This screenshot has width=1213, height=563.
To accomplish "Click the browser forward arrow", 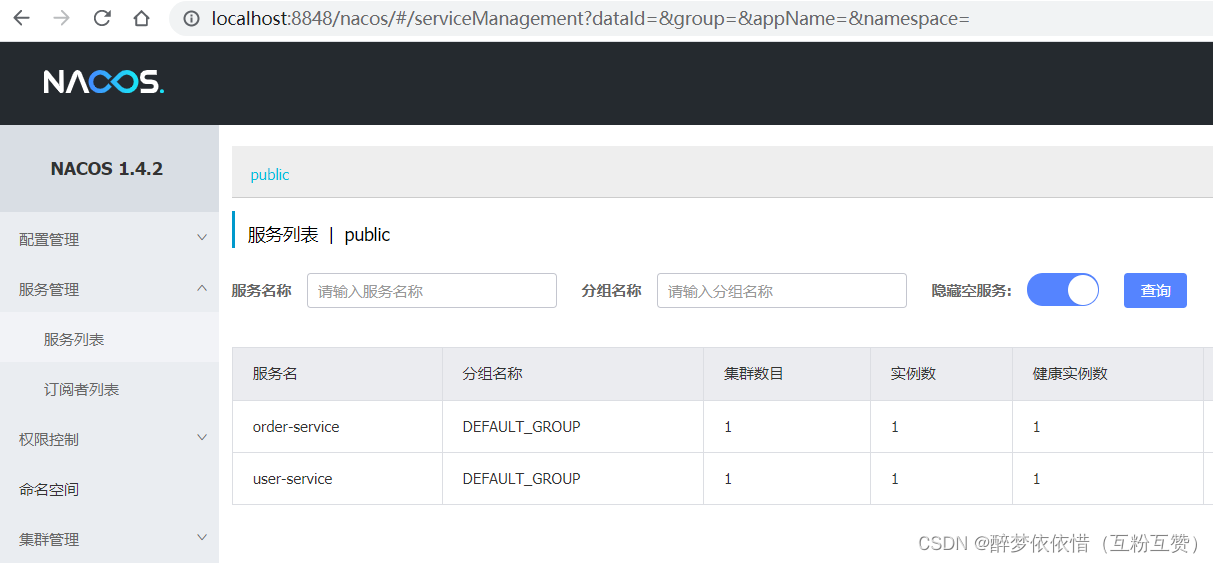I will coord(62,18).
